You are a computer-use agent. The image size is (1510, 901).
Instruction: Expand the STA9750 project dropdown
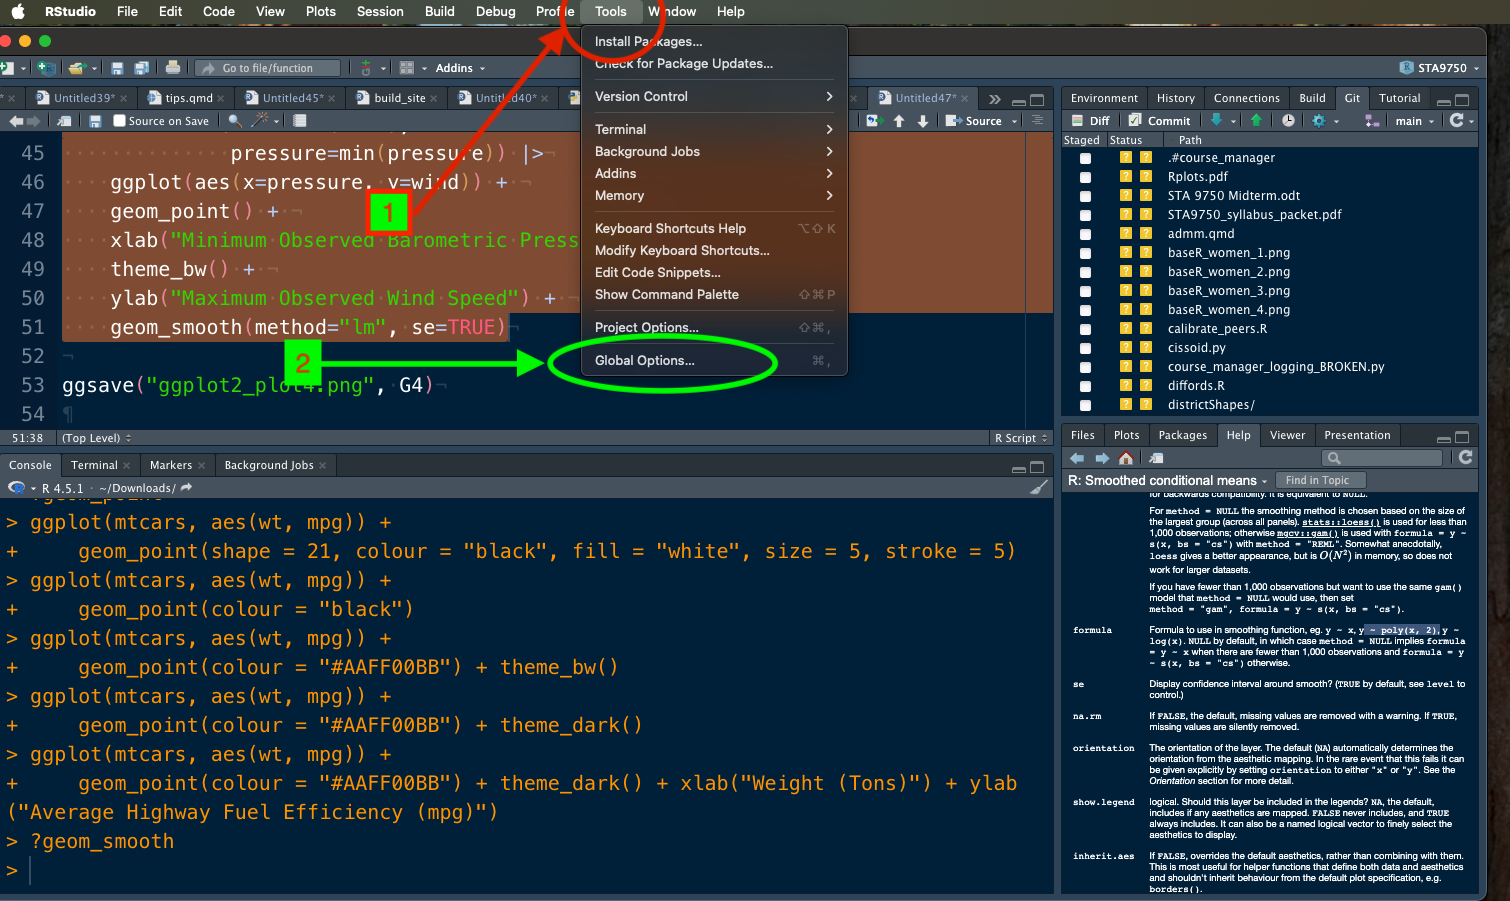1441,68
